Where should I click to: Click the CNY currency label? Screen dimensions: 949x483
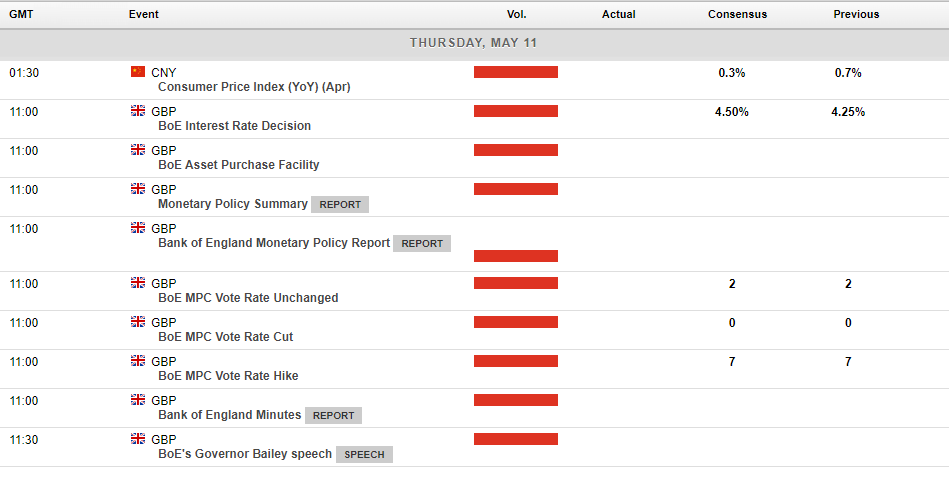click(x=163, y=73)
